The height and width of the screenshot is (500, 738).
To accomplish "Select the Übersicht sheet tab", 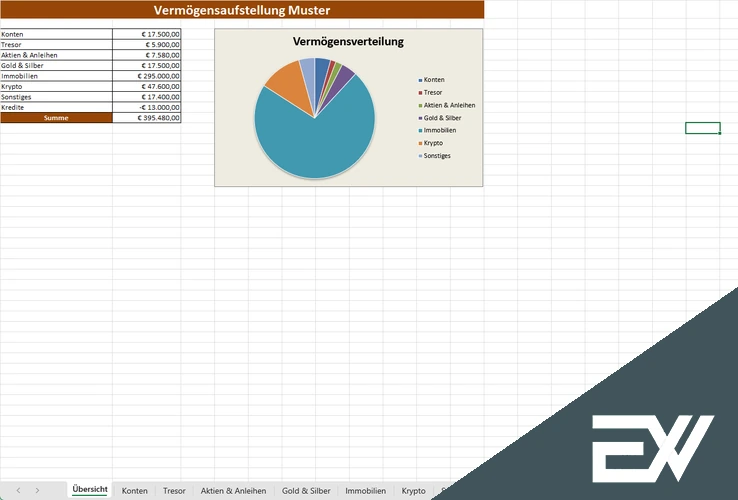I will (x=90, y=490).
